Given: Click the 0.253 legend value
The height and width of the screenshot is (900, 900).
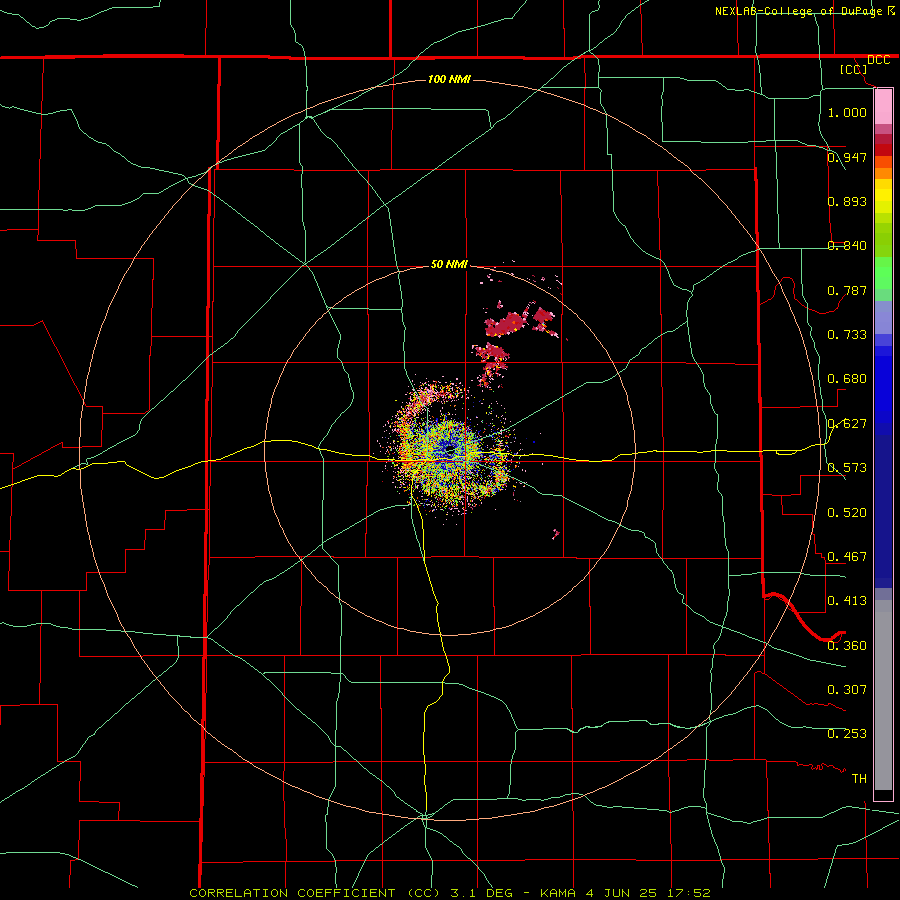Looking at the screenshot, I should pos(847,734).
